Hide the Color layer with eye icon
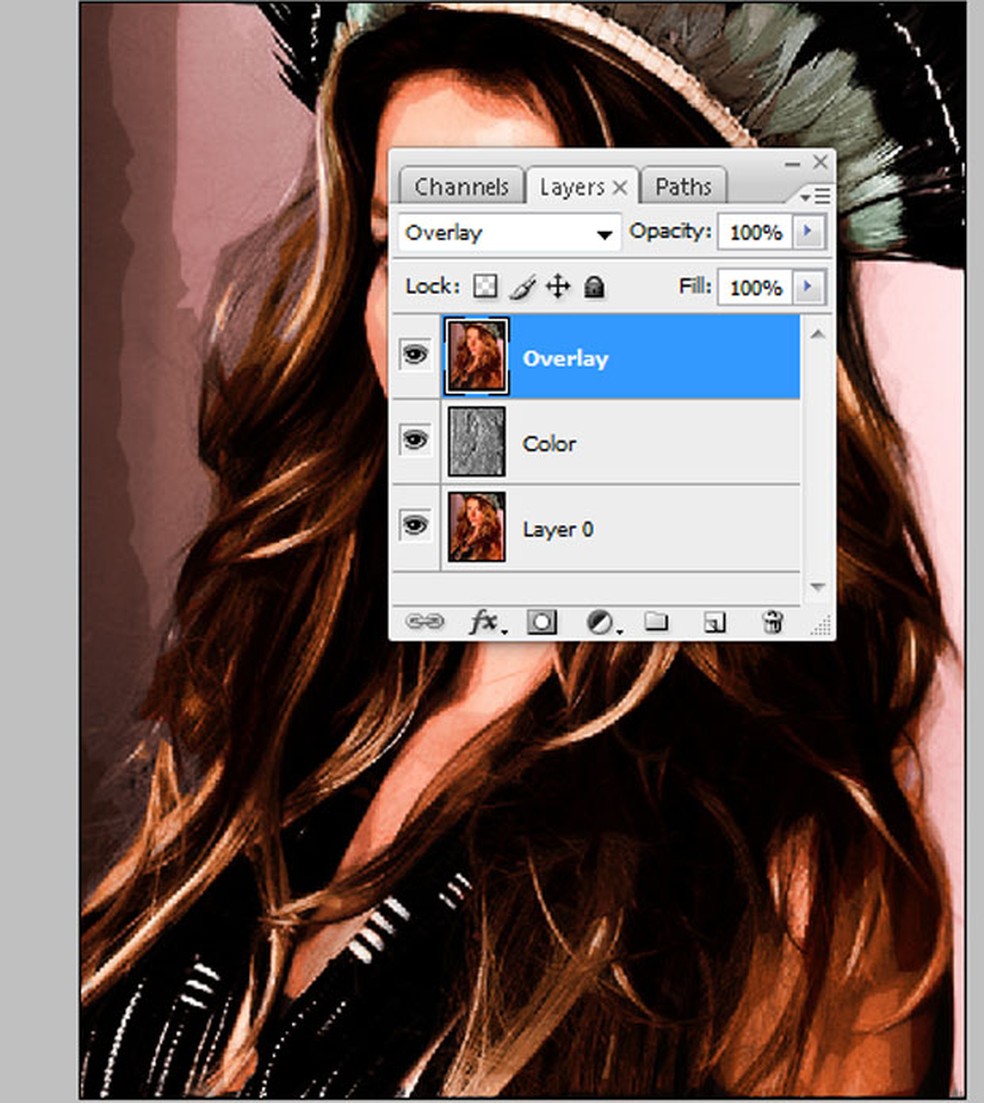 [x=415, y=440]
